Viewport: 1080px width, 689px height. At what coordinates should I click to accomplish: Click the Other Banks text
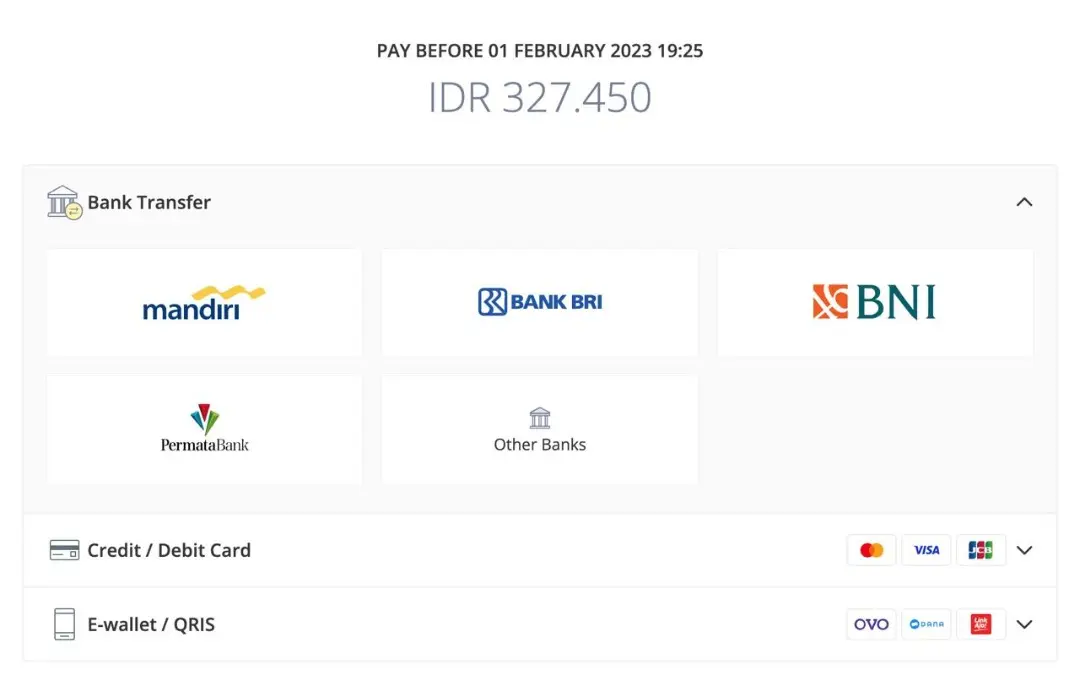(540, 445)
